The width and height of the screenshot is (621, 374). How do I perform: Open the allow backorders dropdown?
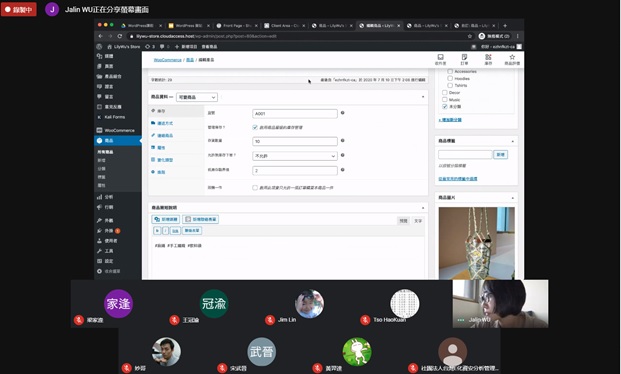(295, 156)
